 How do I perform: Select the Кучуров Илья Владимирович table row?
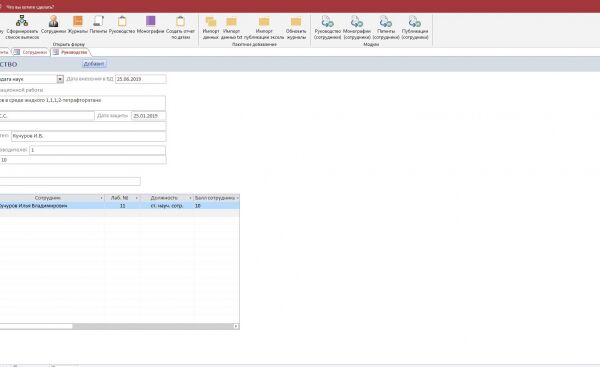pyautogui.click(x=120, y=206)
